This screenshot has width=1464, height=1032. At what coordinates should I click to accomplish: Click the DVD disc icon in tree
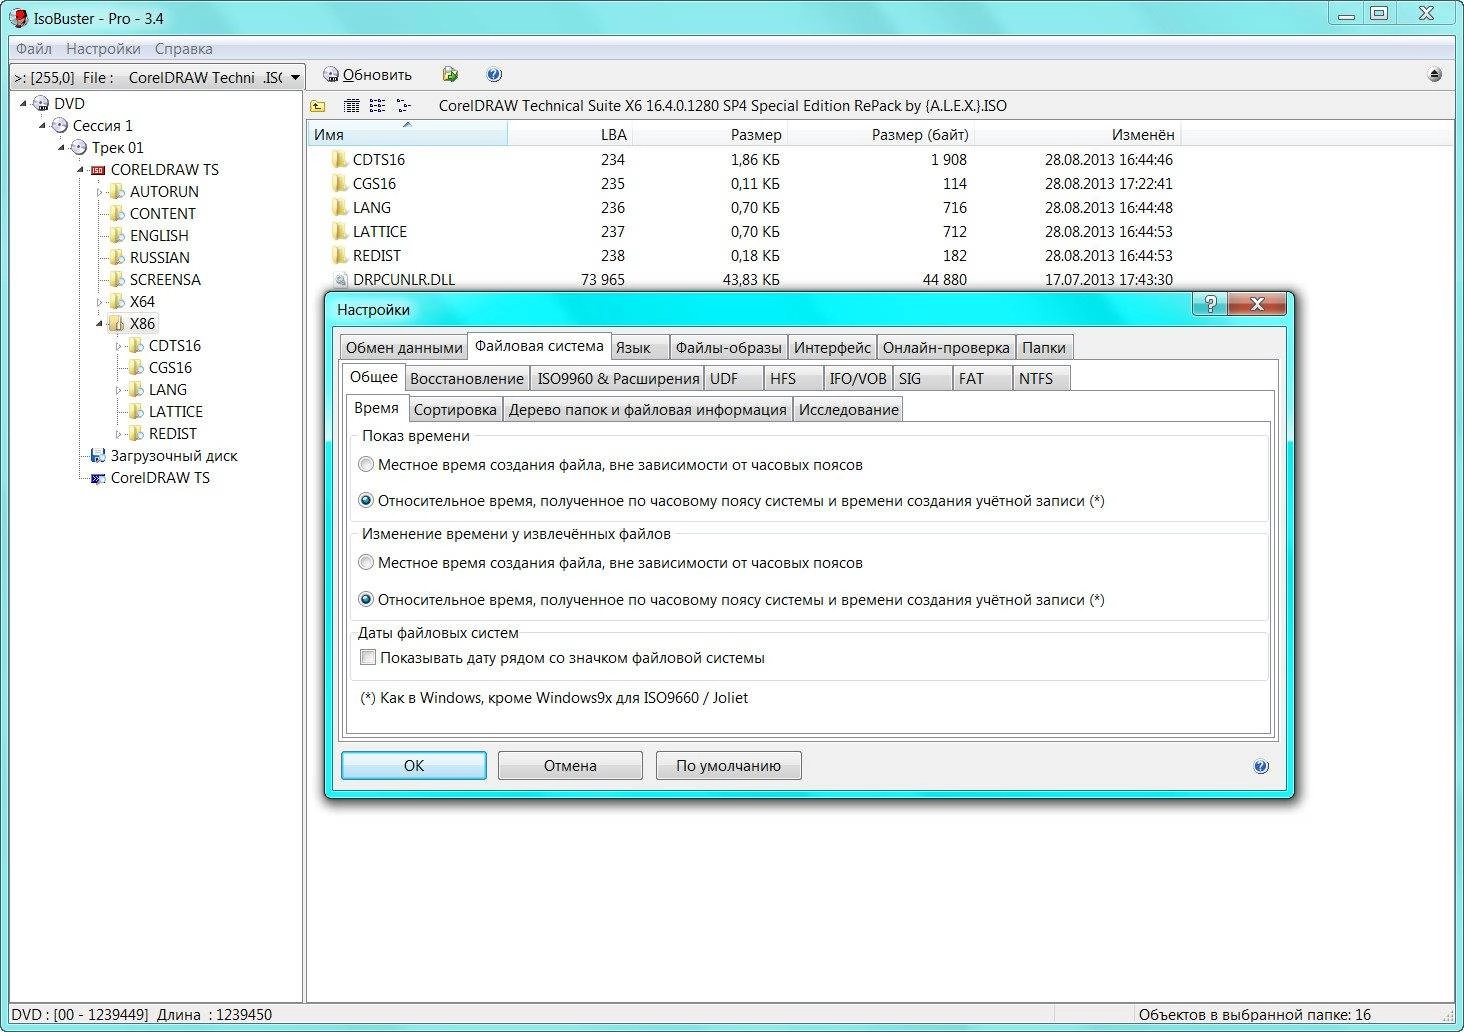pyautogui.click(x=41, y=104)
